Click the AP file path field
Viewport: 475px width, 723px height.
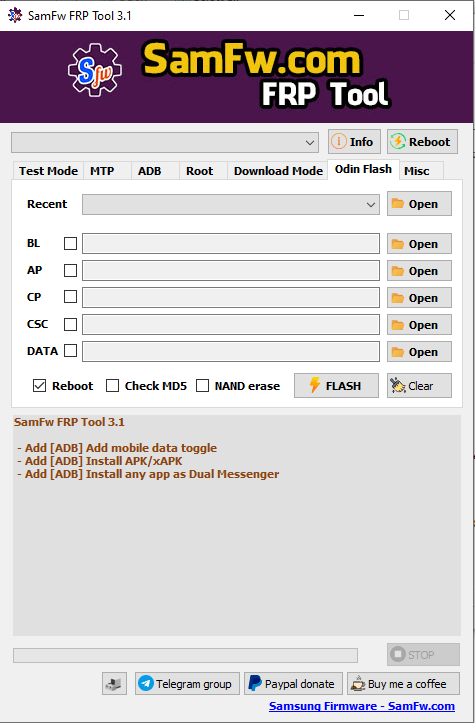click(231, 270)
